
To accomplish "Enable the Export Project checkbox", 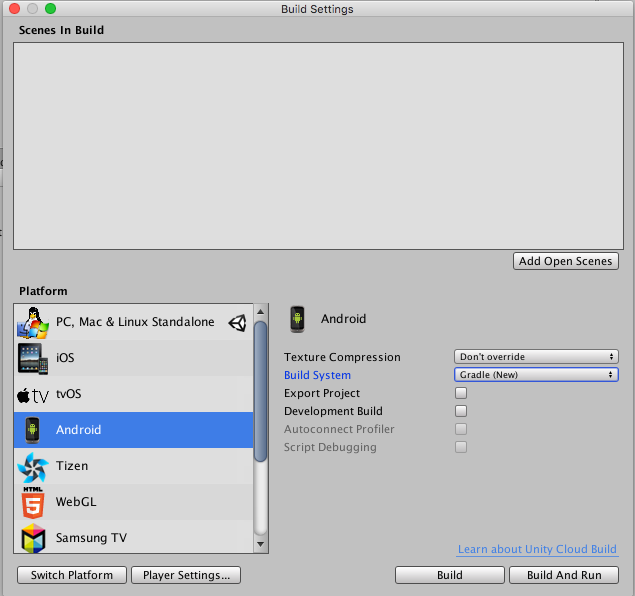I will click(x=461, y=393).
